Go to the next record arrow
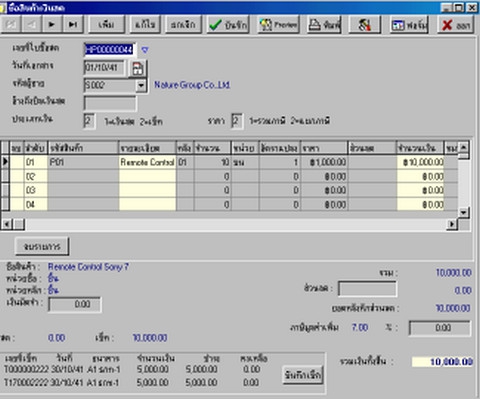The height and width of the screenshot is (399, 480). [52, 25]
